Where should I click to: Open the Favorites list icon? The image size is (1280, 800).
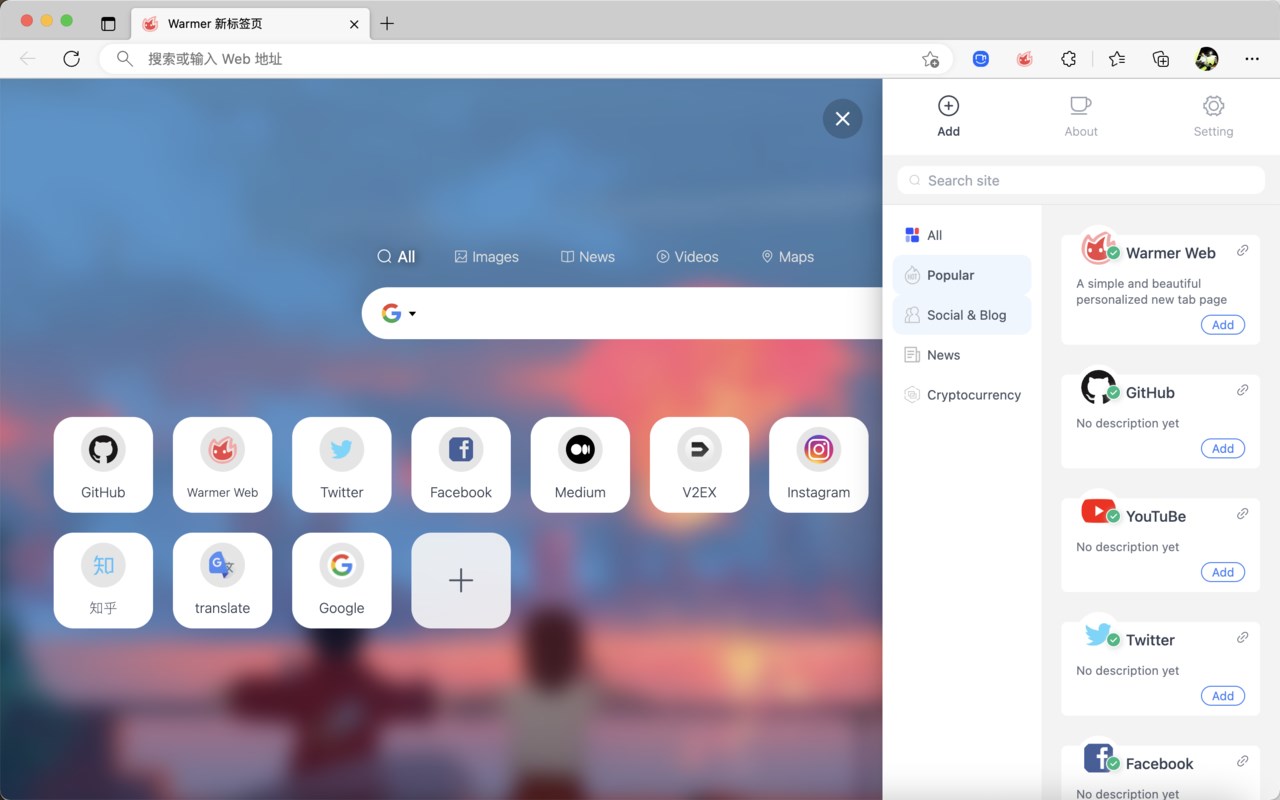(x=1117, y=59)
